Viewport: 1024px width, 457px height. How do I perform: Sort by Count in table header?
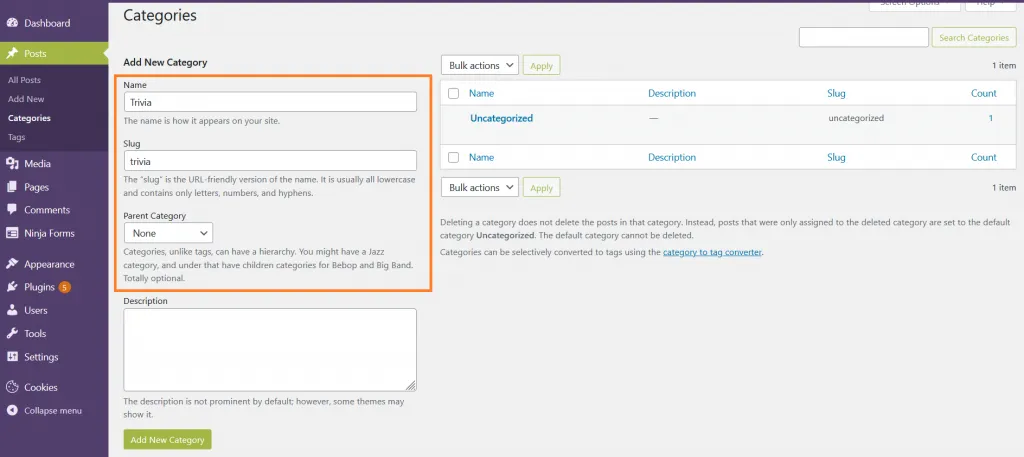(984, 93)
